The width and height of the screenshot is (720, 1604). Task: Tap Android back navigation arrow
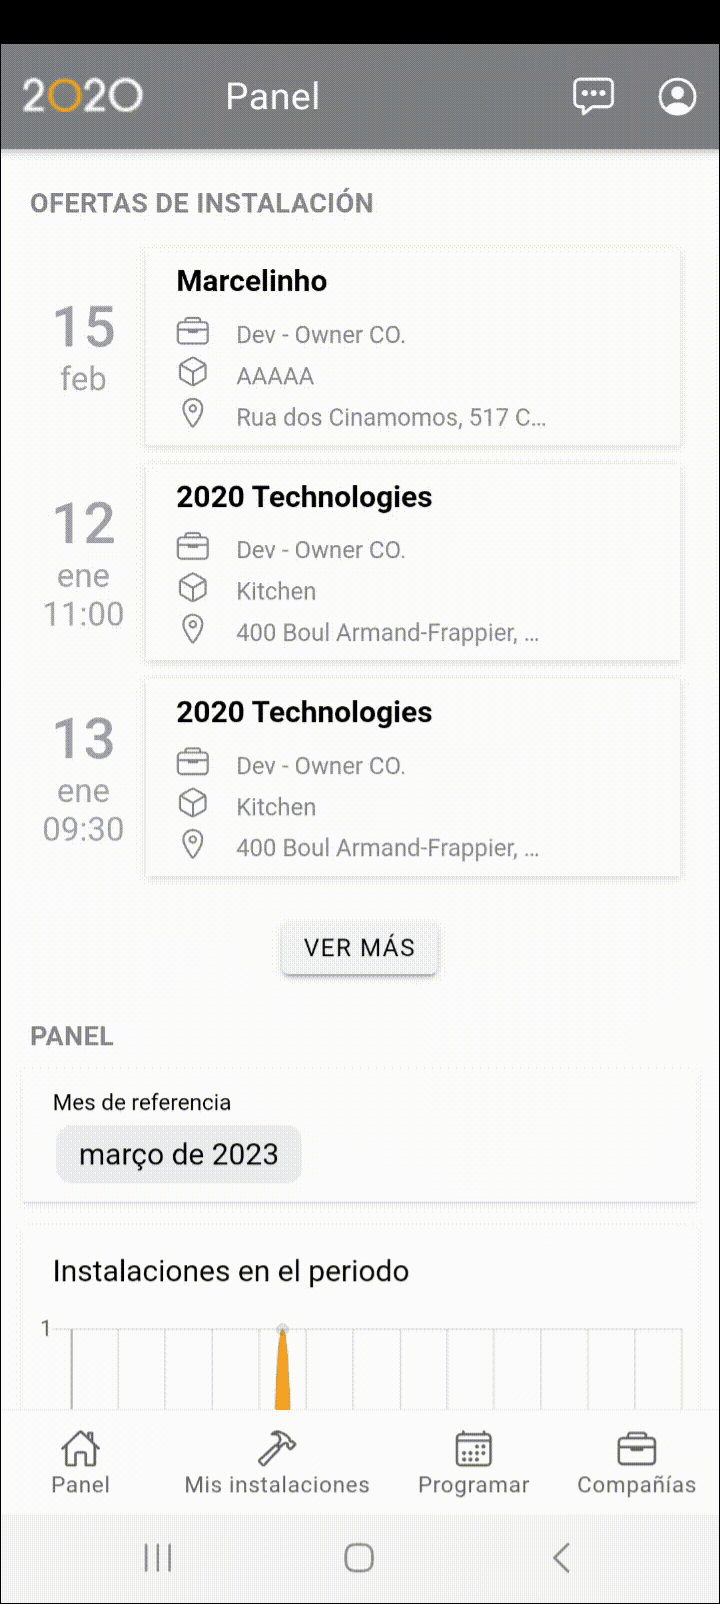click(562, 1557)
